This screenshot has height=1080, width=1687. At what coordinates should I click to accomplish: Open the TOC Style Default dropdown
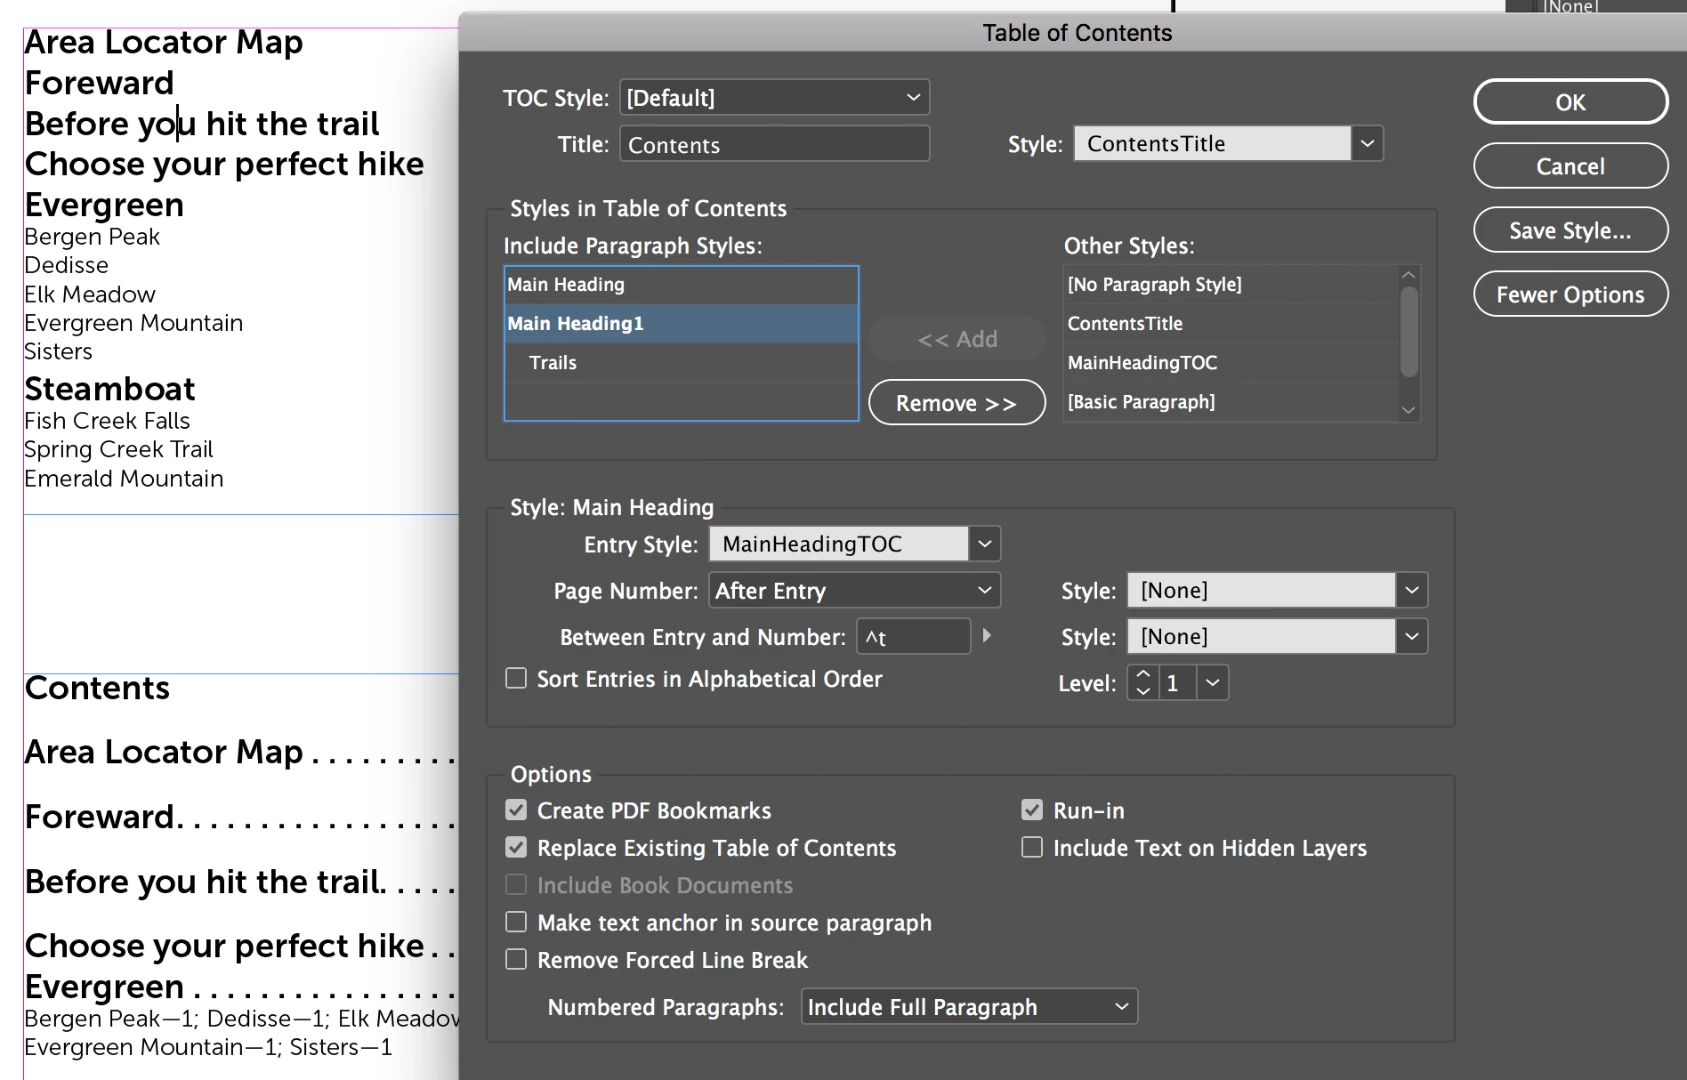click(x=775, y=98)
